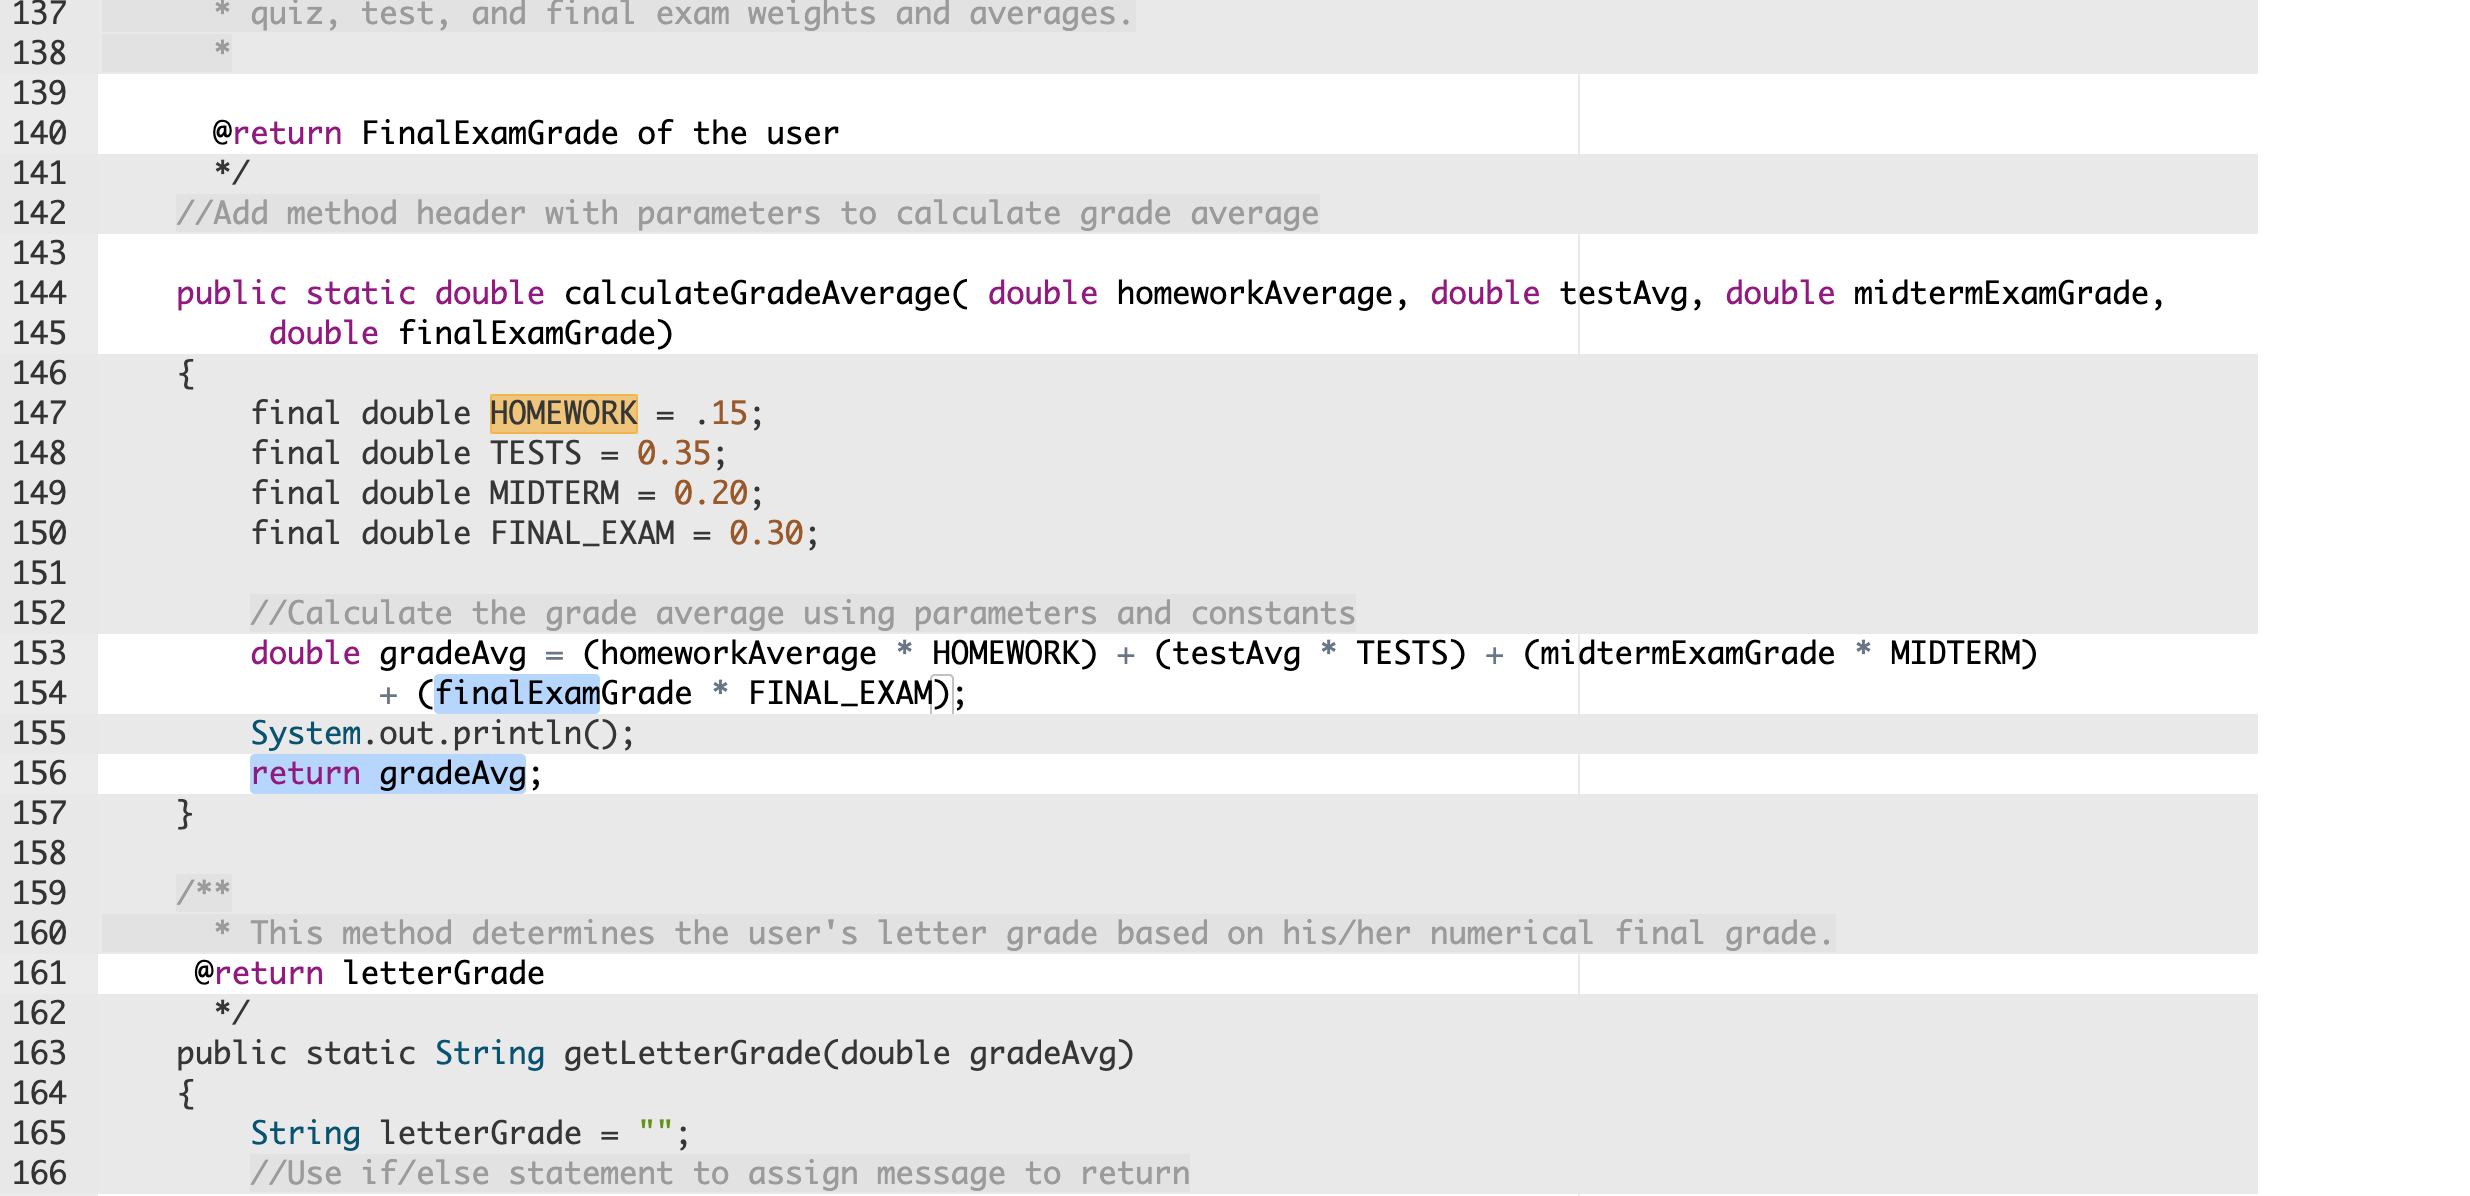Click the closing brace on line 157
2470x1196 pixels.
tap(185, 812)
